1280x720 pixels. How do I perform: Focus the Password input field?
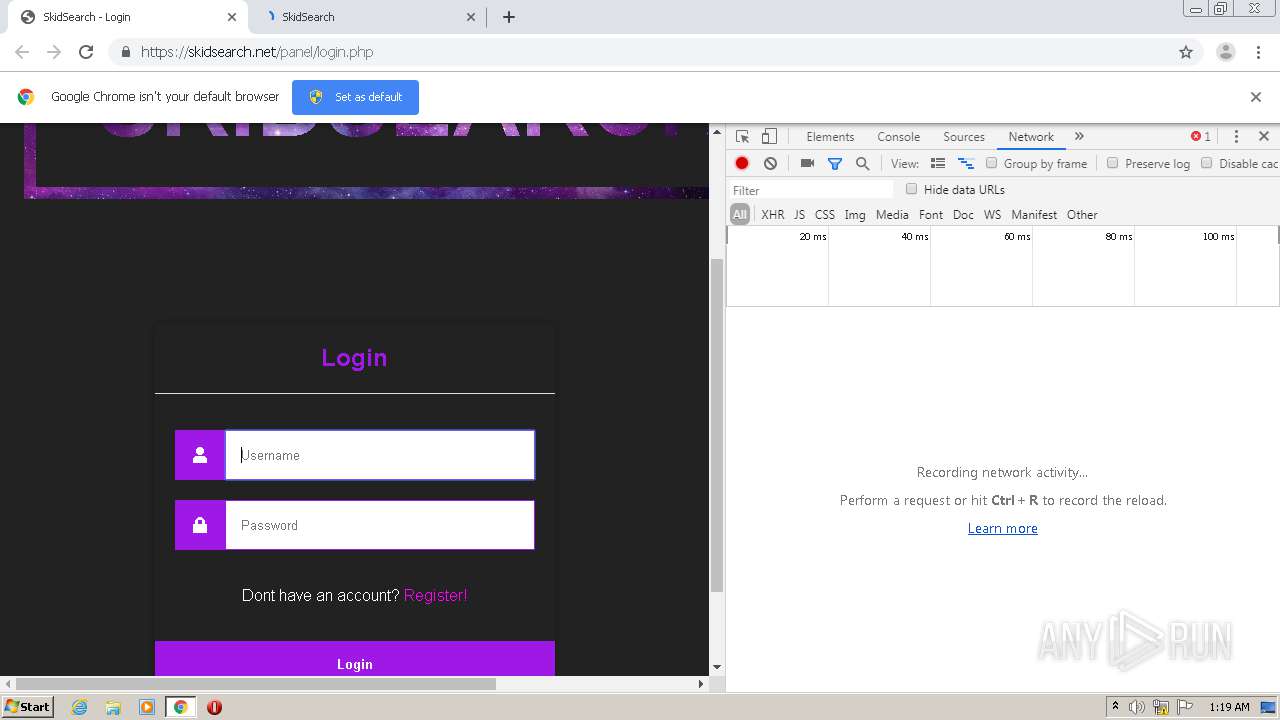click(x=380, y=525)
